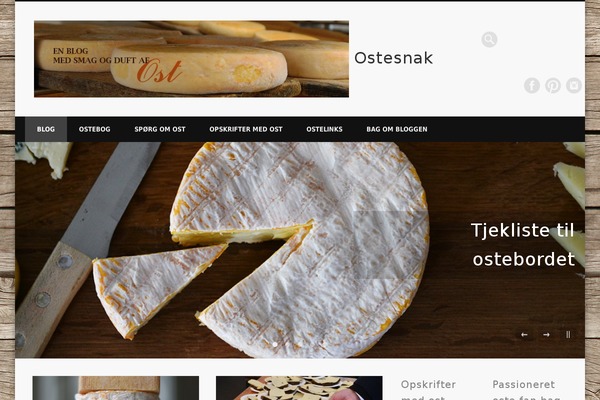600x400 pixels.
Task: Open Opskrifter med ost menu
Action: pyautogui.click(x=246, y=129)
